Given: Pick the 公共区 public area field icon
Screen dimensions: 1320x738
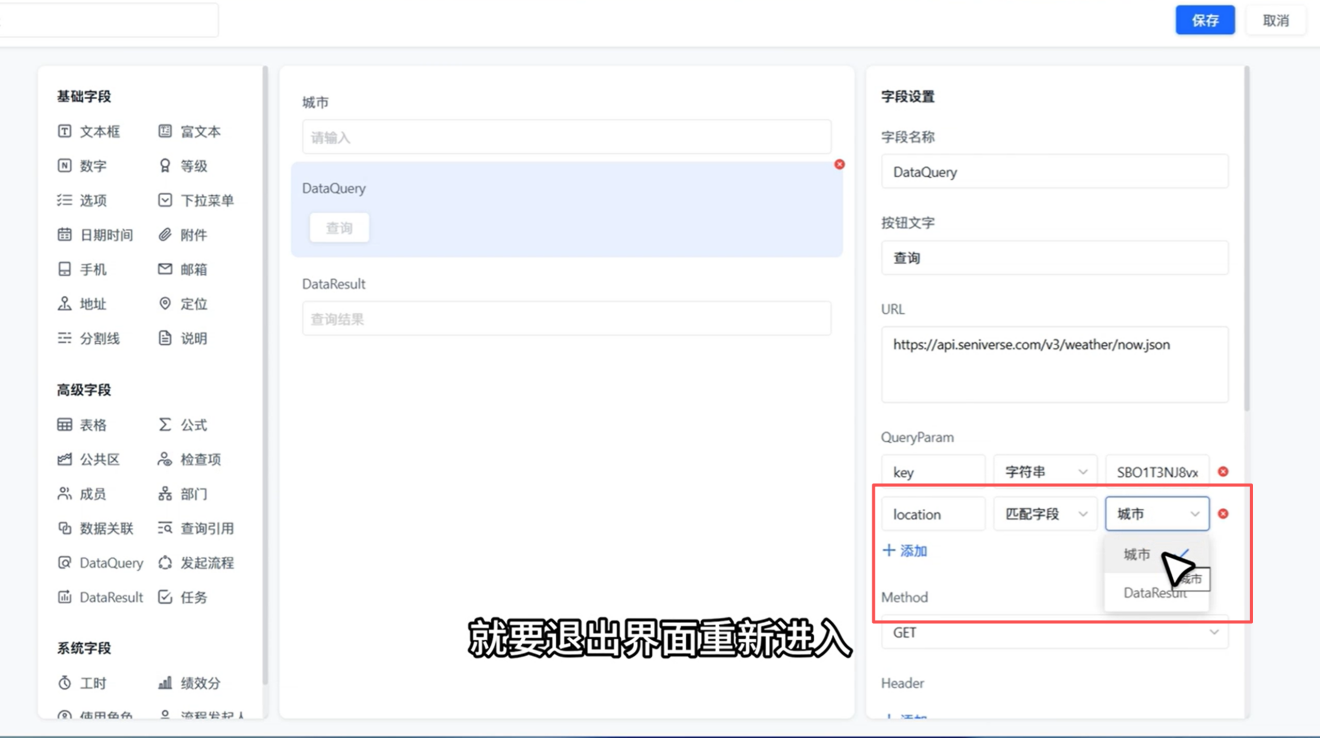Looking at the screenshot, I should coord(64,459).
